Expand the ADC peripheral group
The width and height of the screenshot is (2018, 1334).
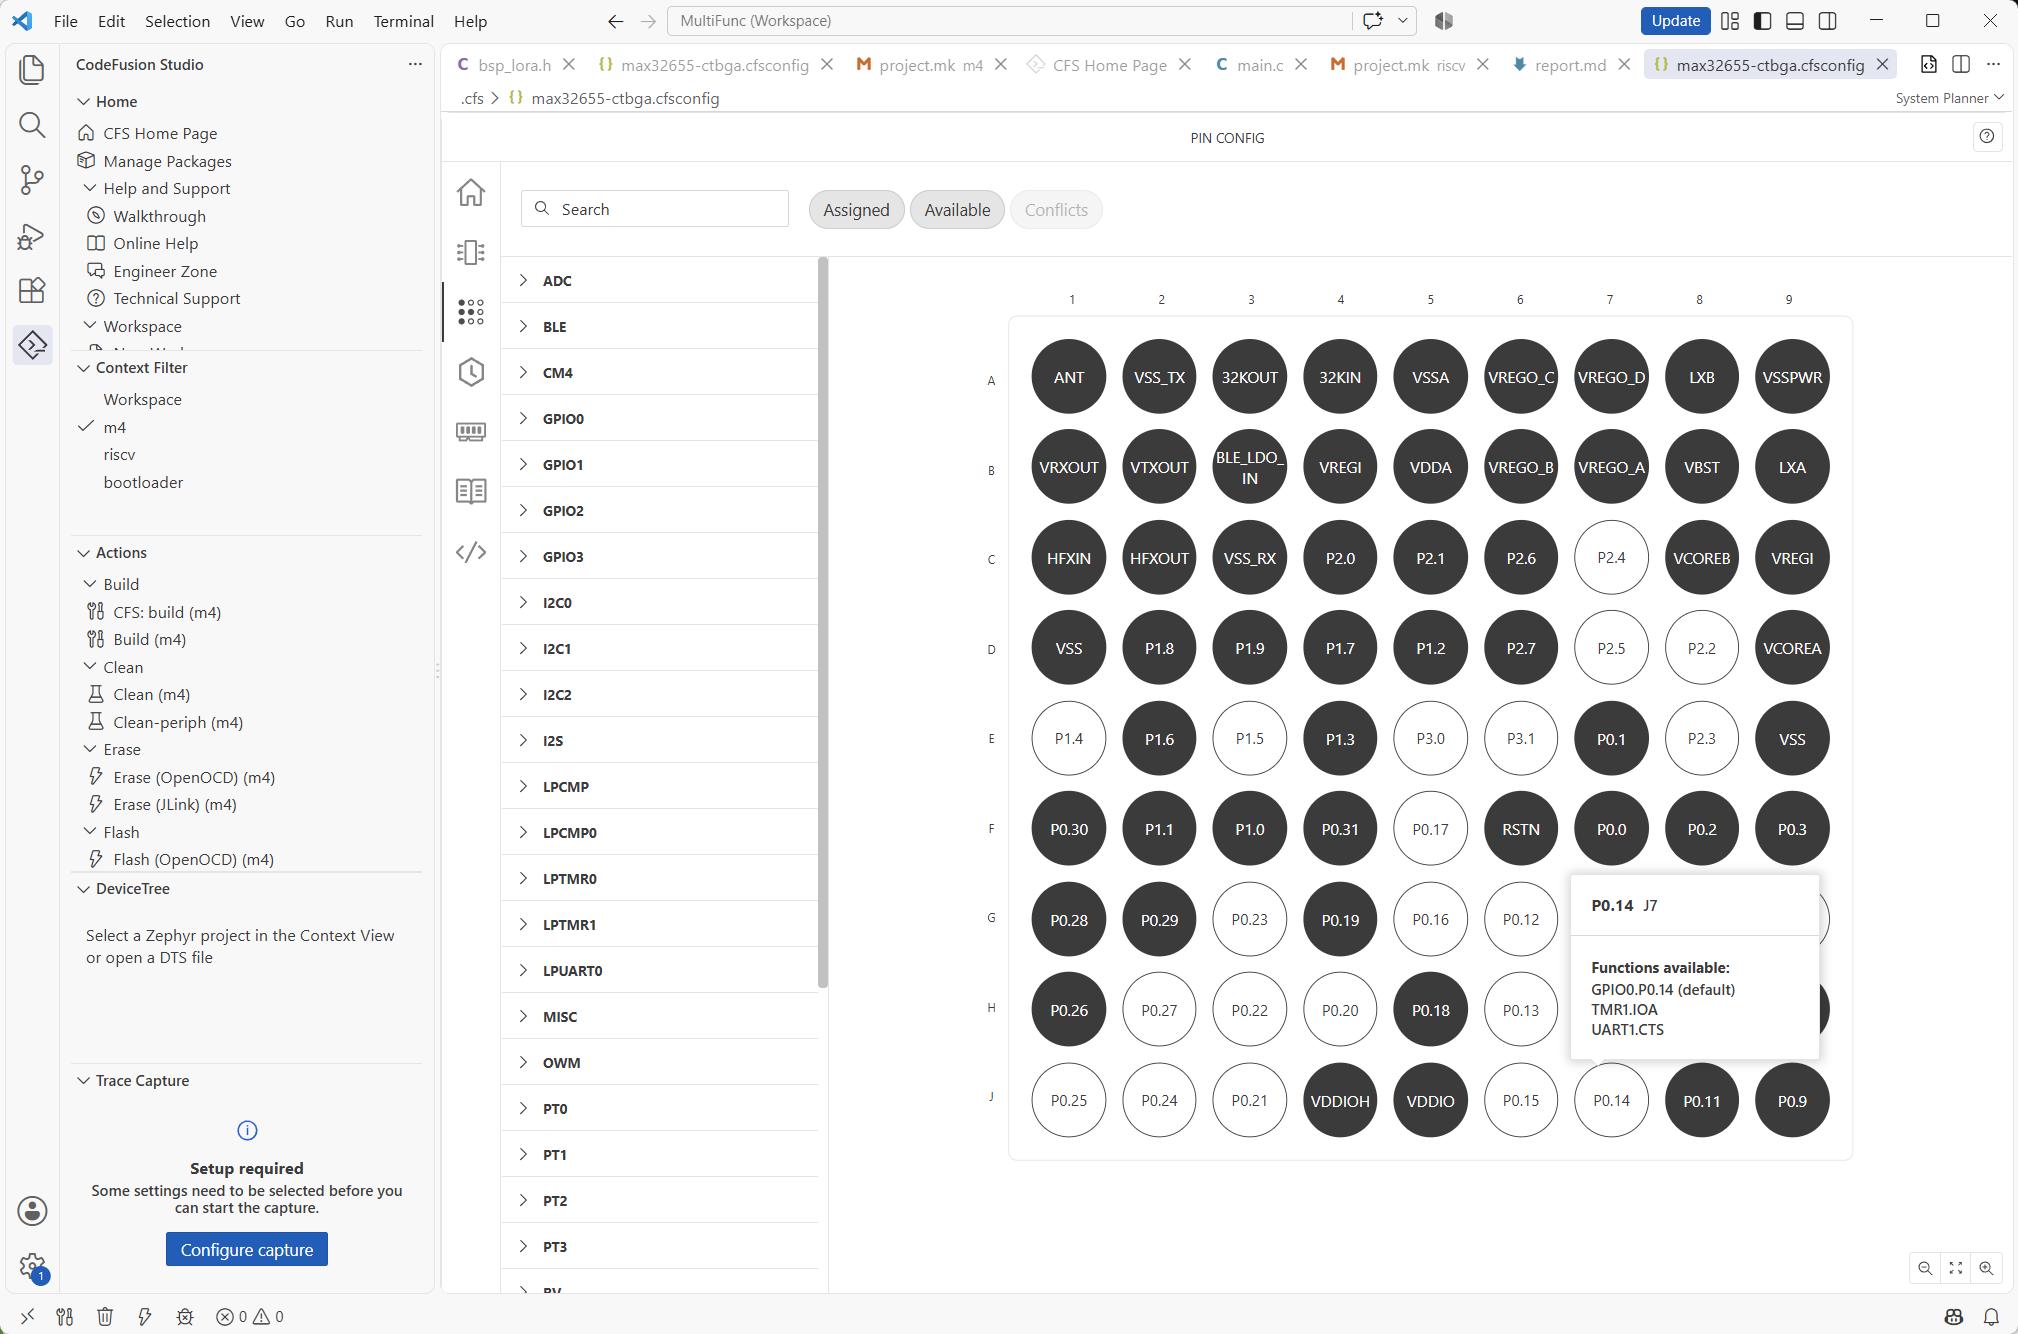(x=660, y=281)
